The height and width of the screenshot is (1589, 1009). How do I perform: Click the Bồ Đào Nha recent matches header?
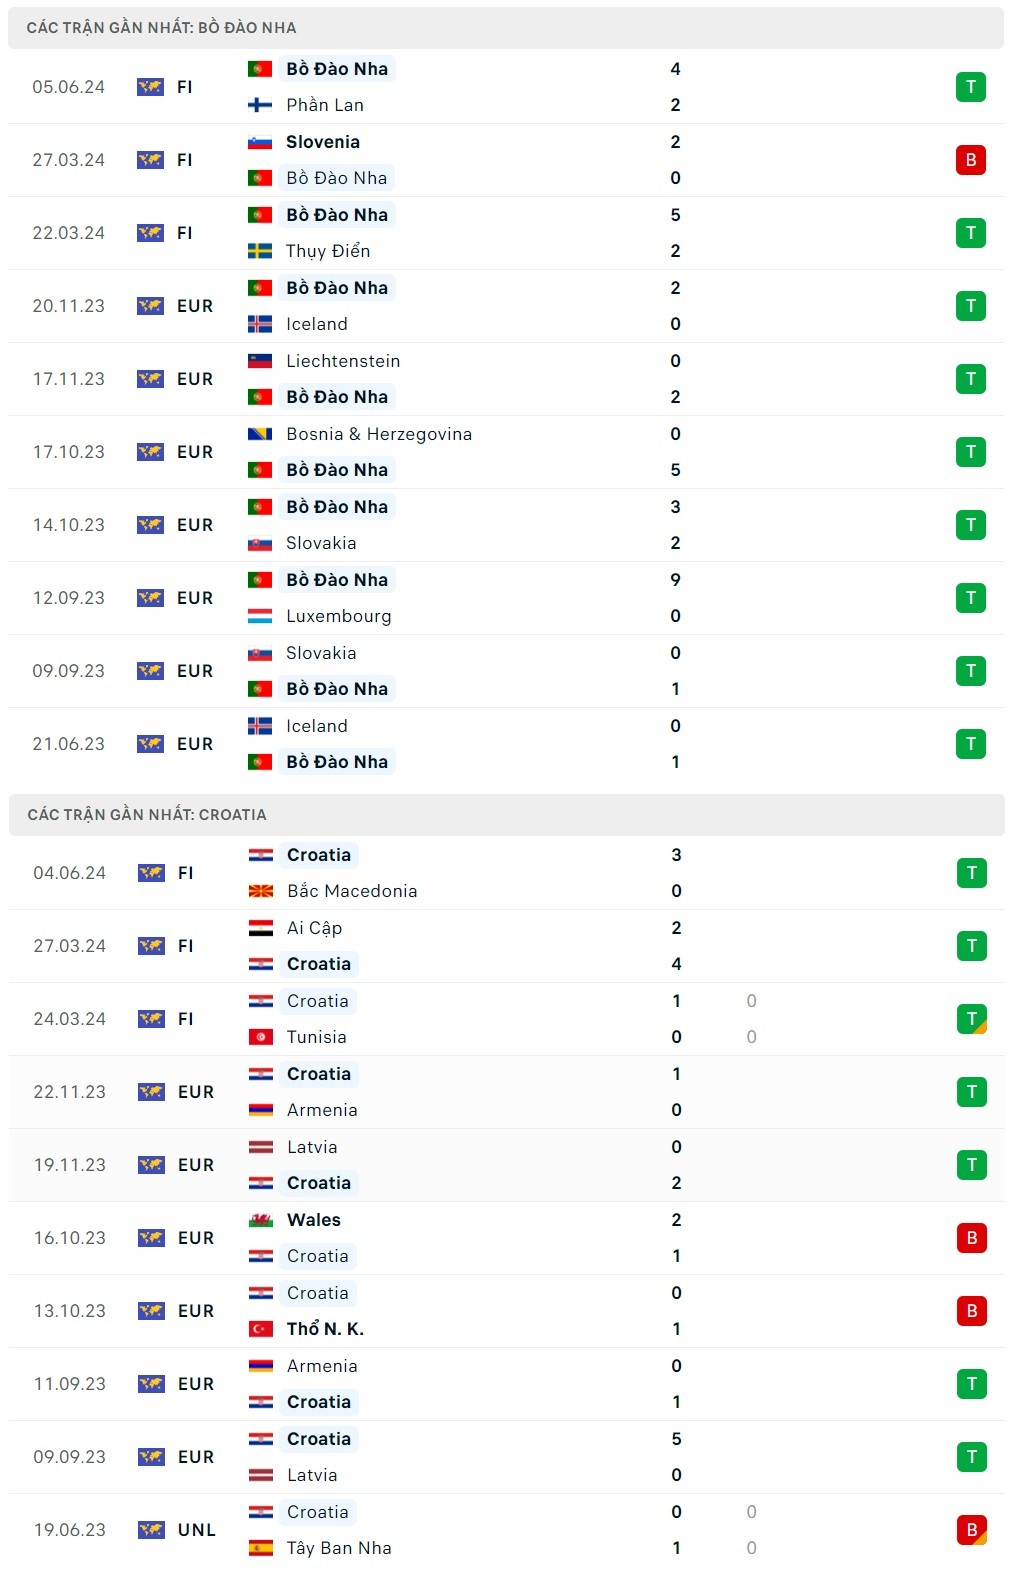161,28
